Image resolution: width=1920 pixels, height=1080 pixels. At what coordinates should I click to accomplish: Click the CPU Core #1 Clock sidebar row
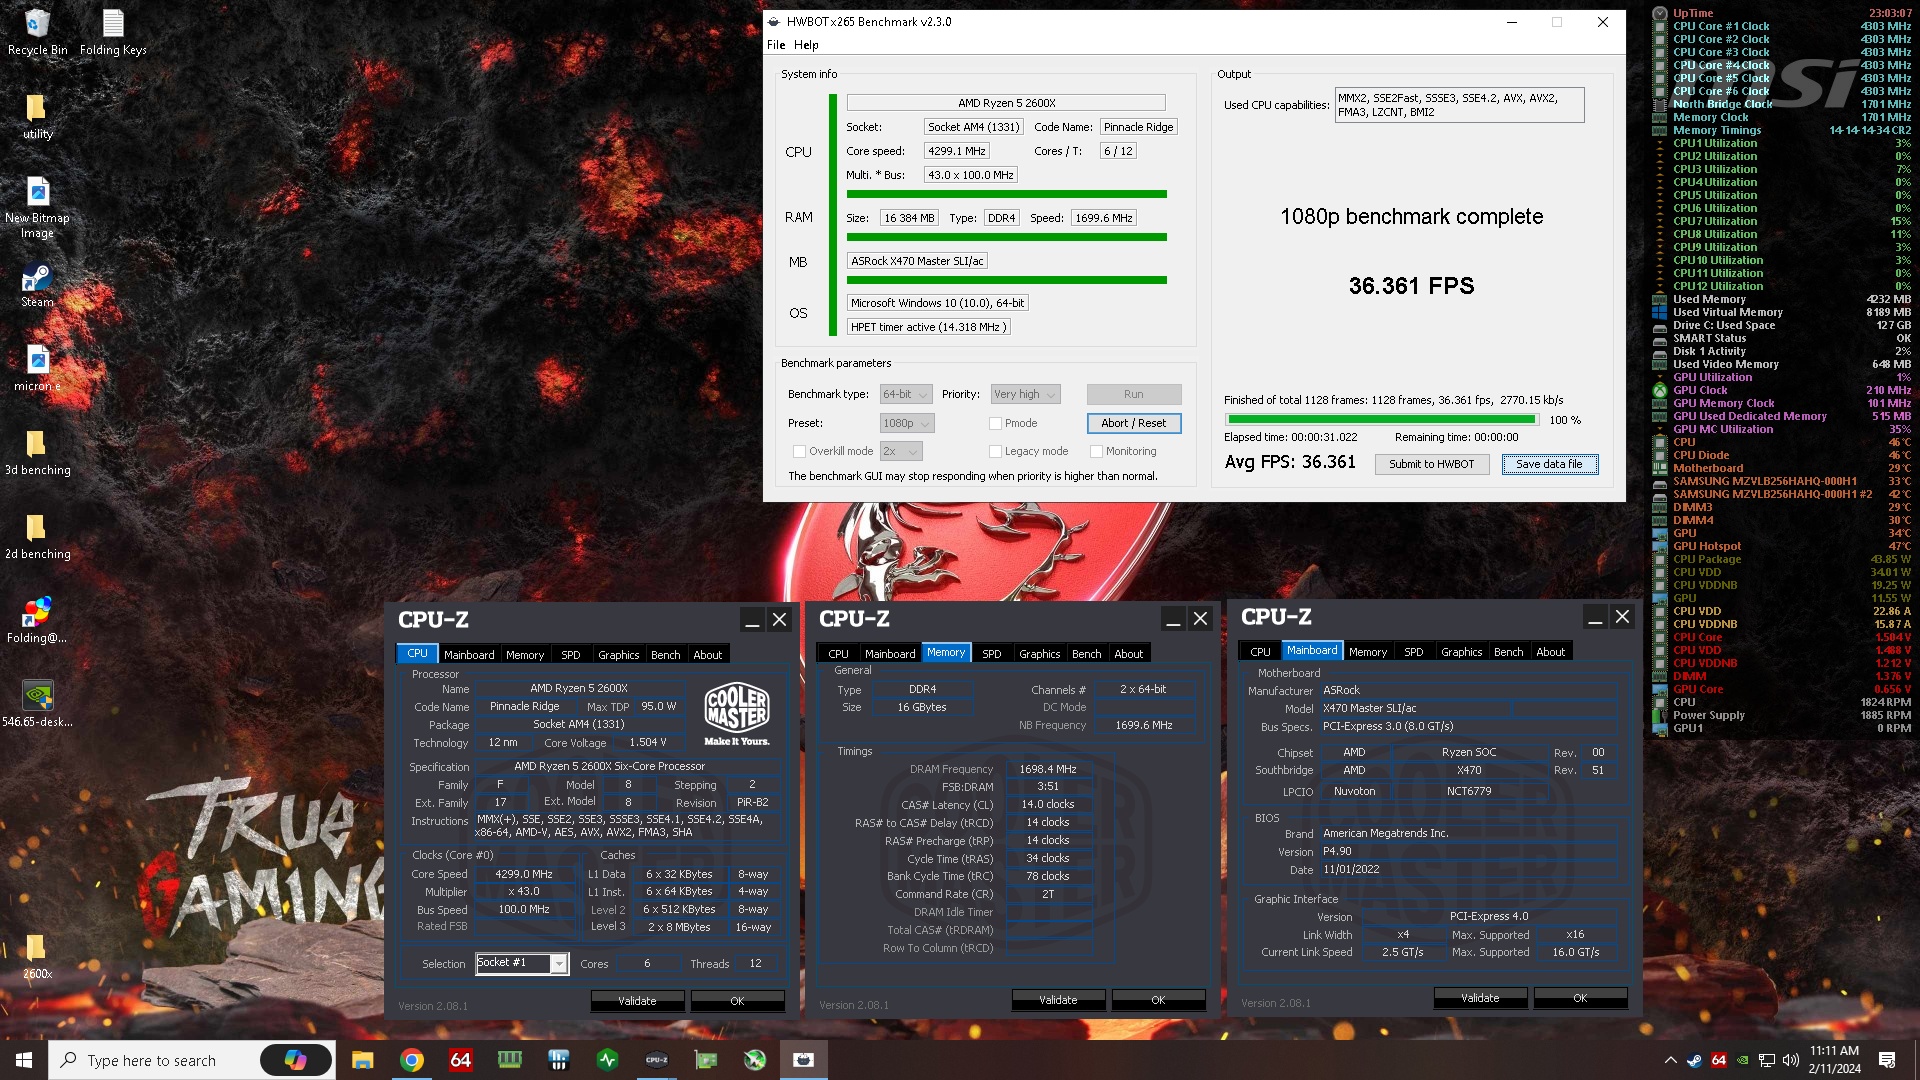point(1782,26)
